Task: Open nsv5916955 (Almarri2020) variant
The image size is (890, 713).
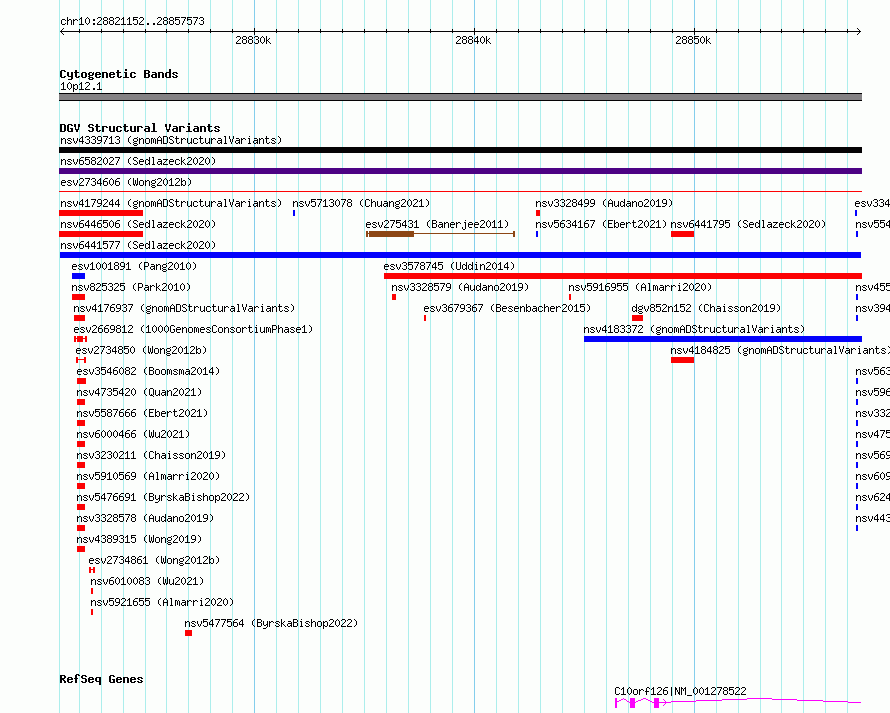Action: (640, 287)
